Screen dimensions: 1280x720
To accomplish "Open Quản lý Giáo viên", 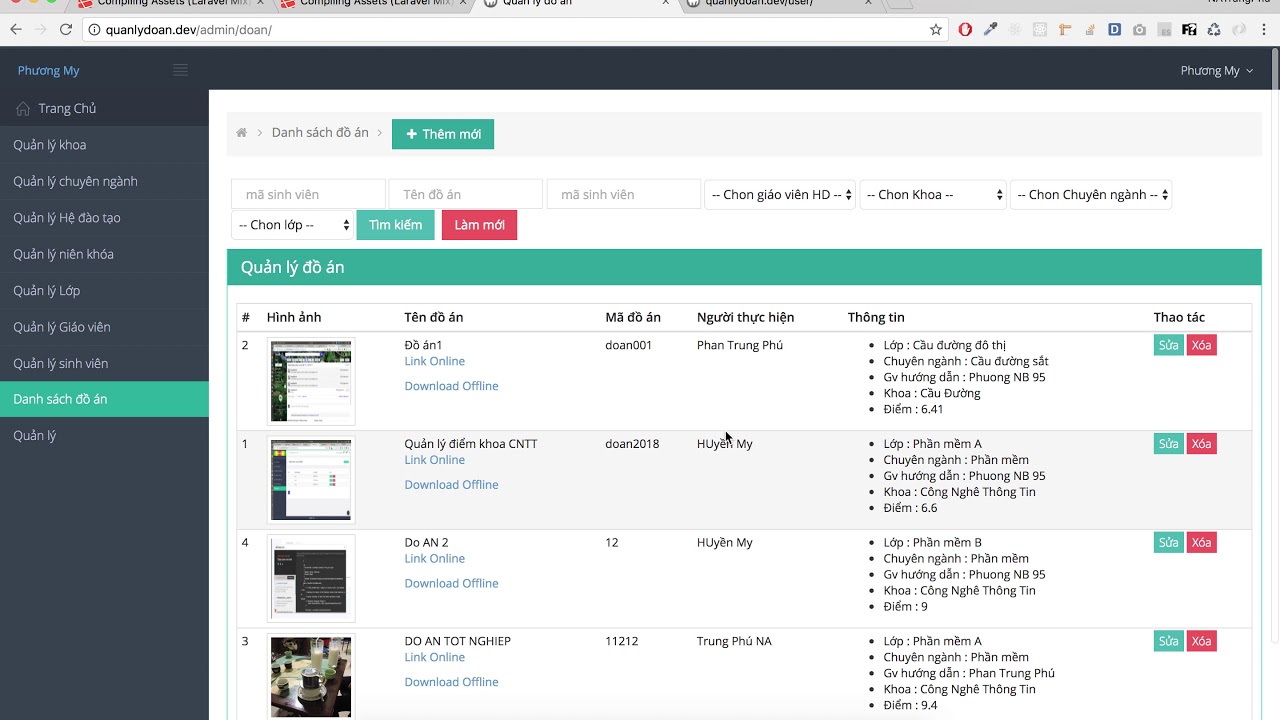I will pyautogui.click(x=104, y=327).
